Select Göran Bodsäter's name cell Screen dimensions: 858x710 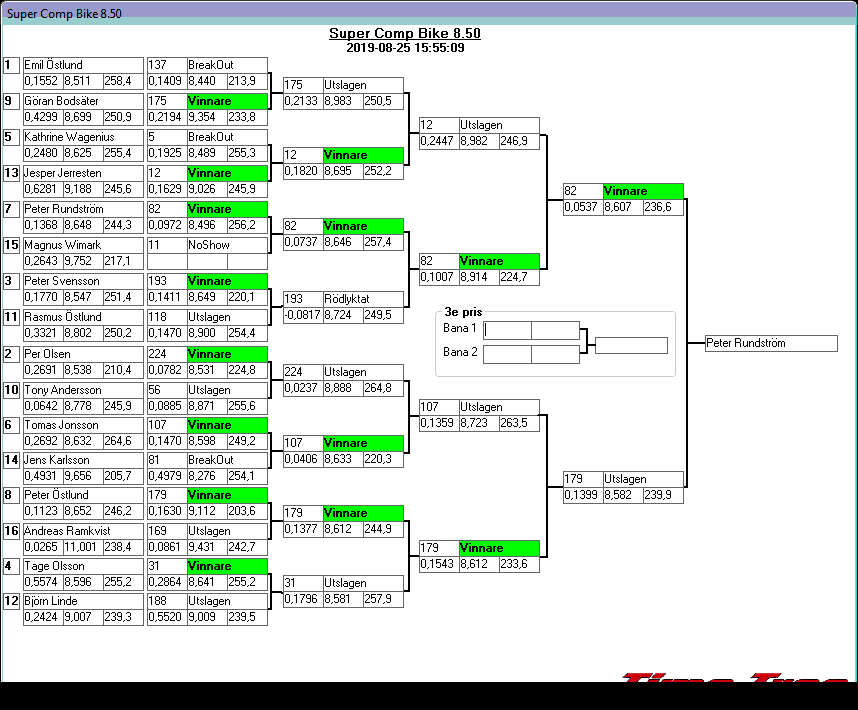83,101
